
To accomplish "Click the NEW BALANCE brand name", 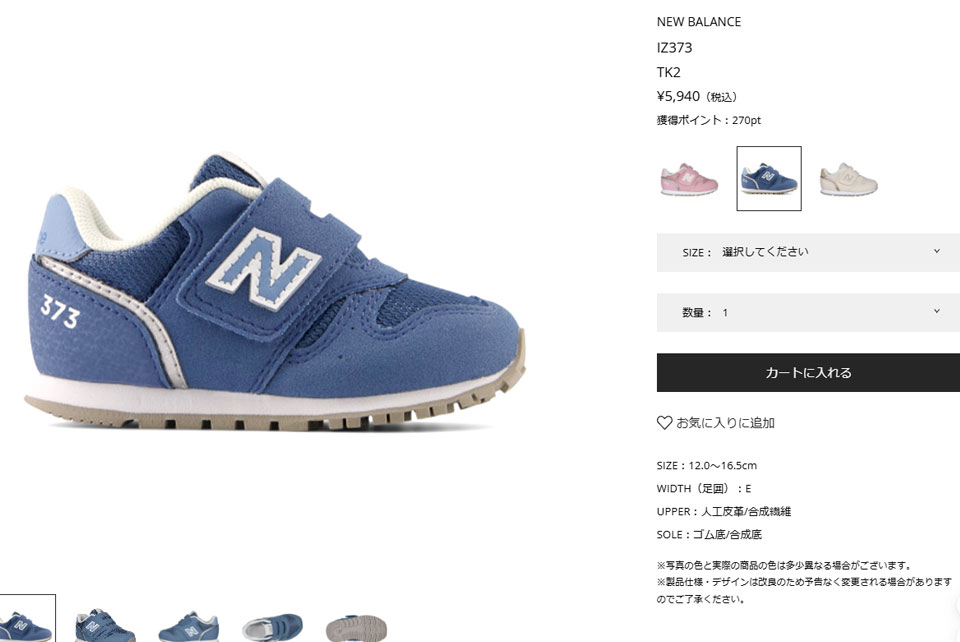I will pos(699,22).
